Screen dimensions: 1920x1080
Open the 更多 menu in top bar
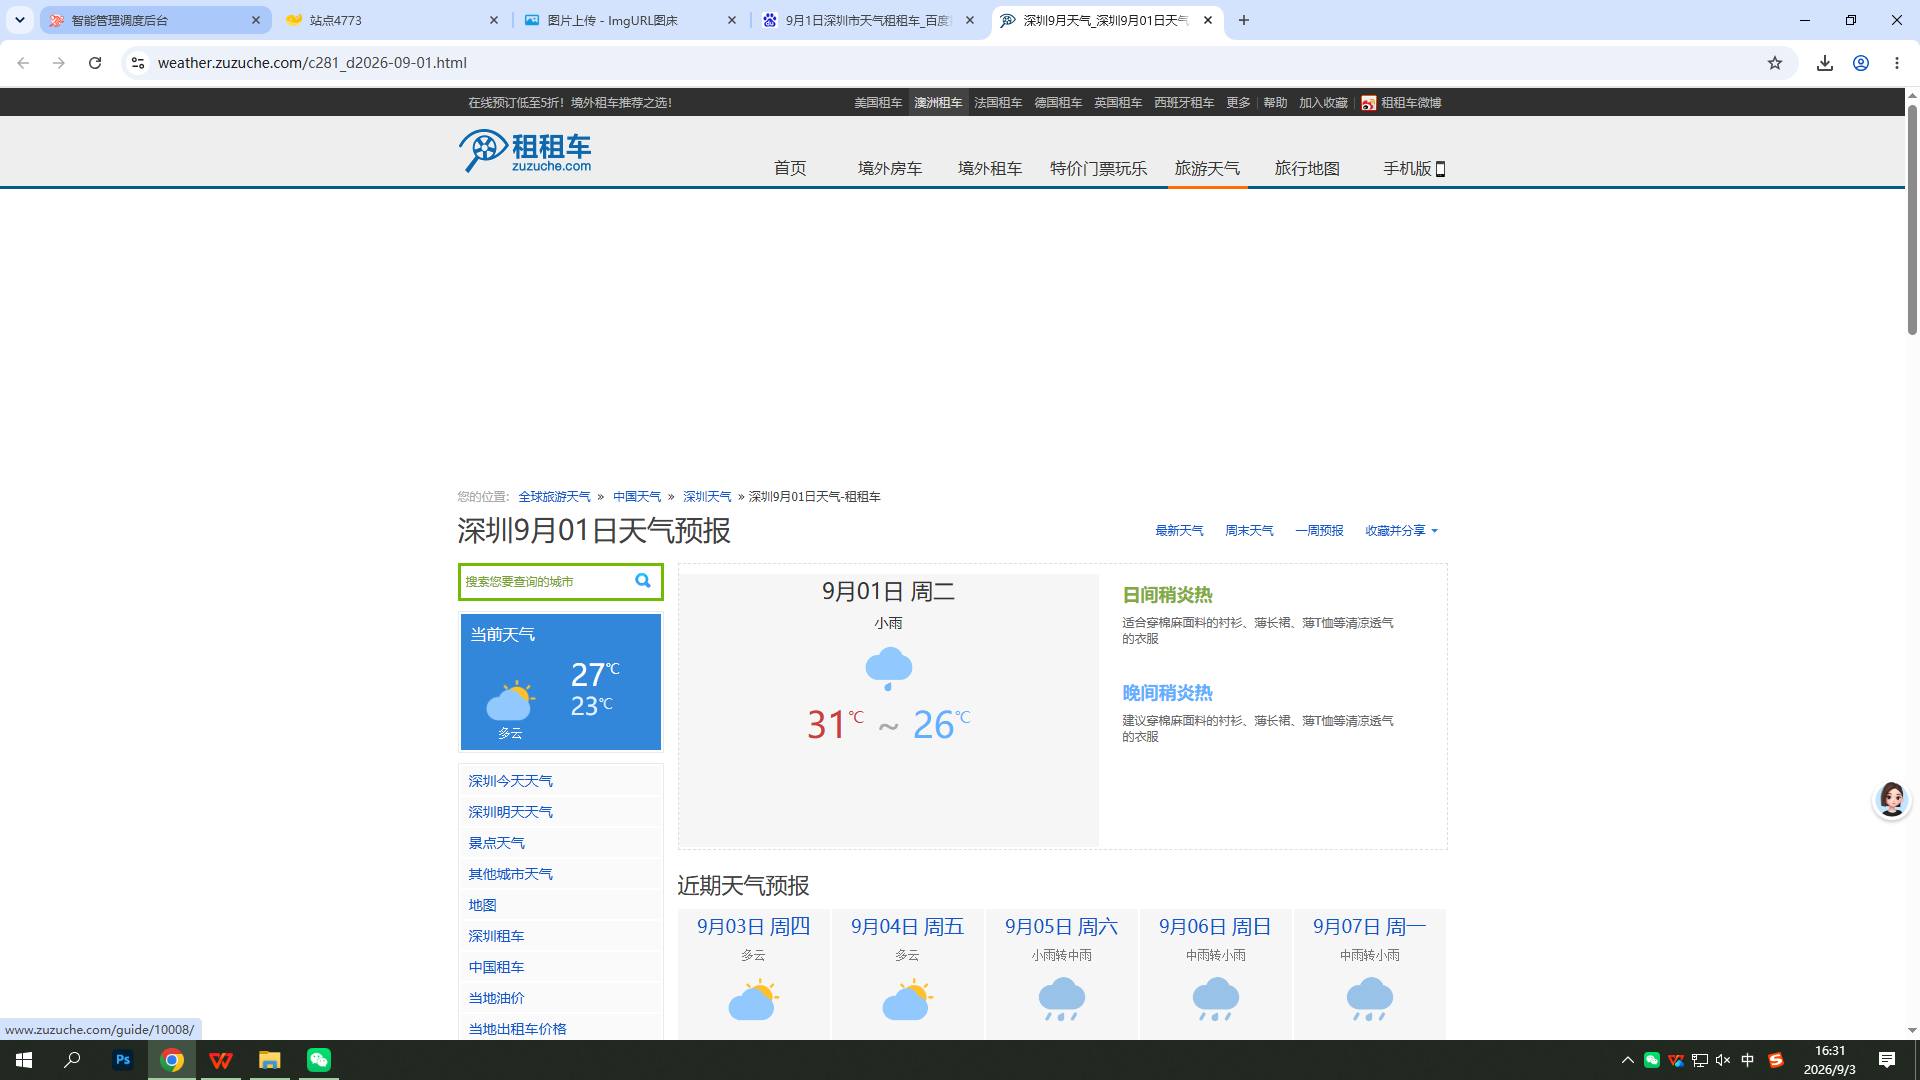point(1238,103)
